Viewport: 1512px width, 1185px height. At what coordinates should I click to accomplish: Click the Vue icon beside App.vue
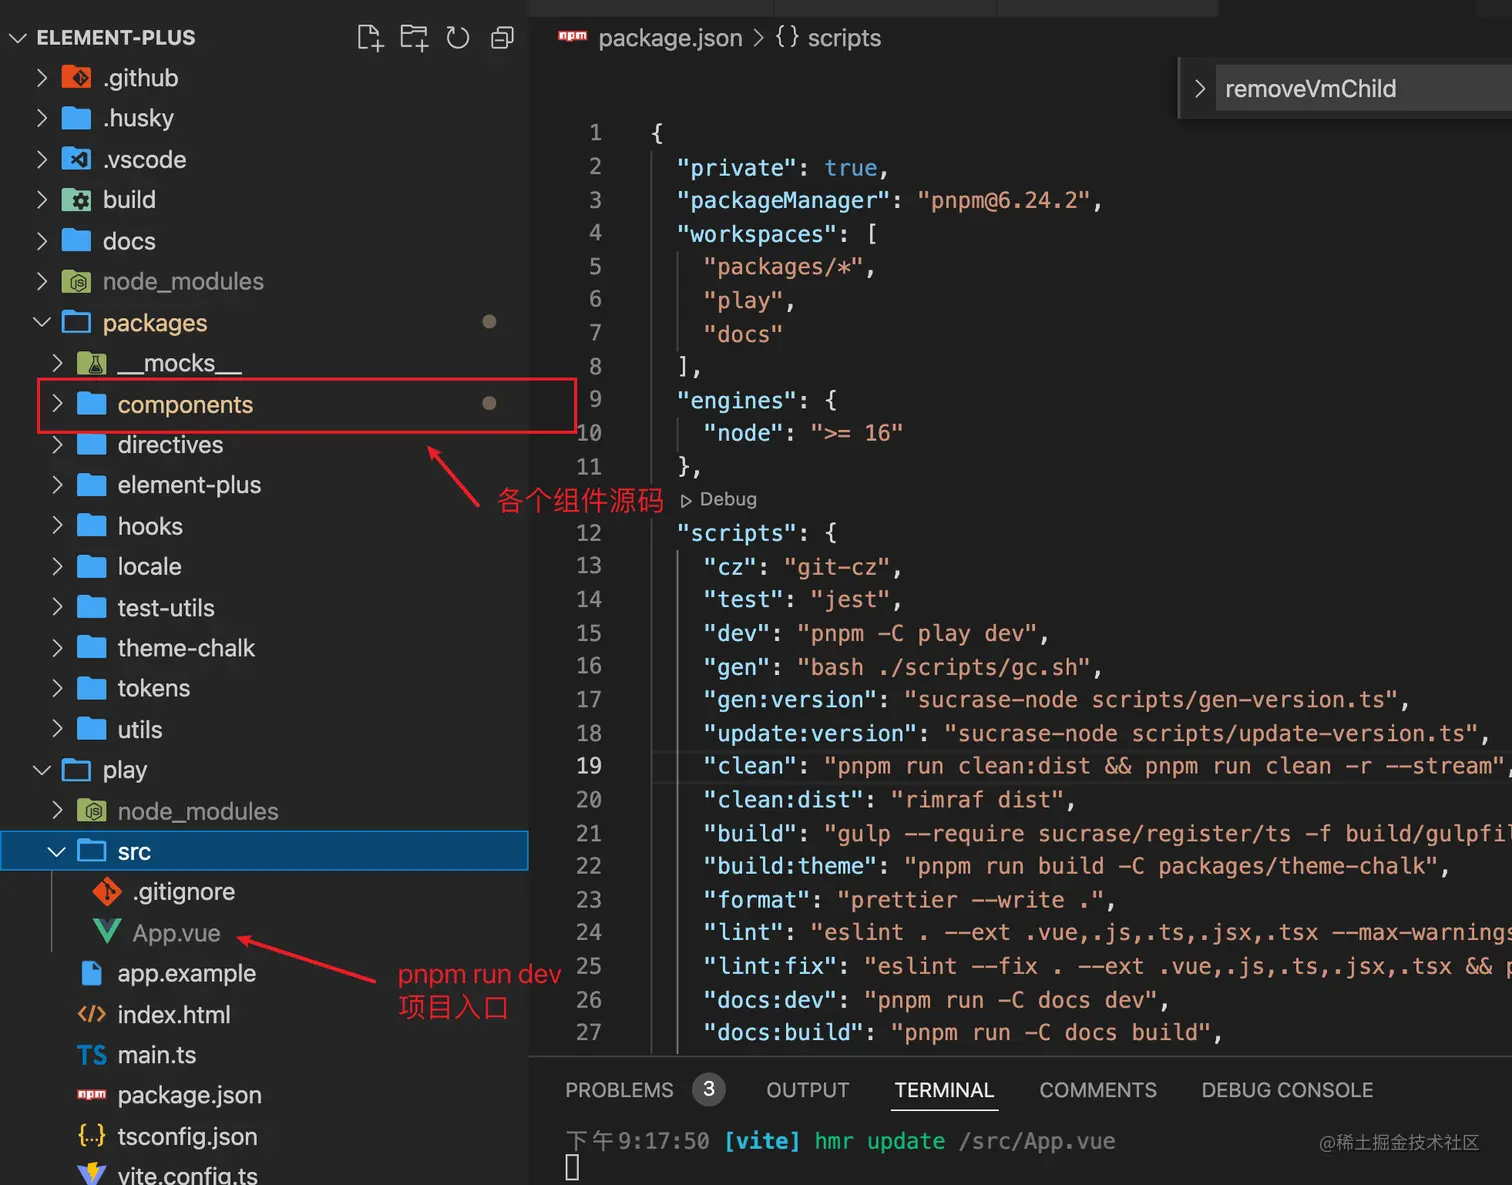point(107,932)
